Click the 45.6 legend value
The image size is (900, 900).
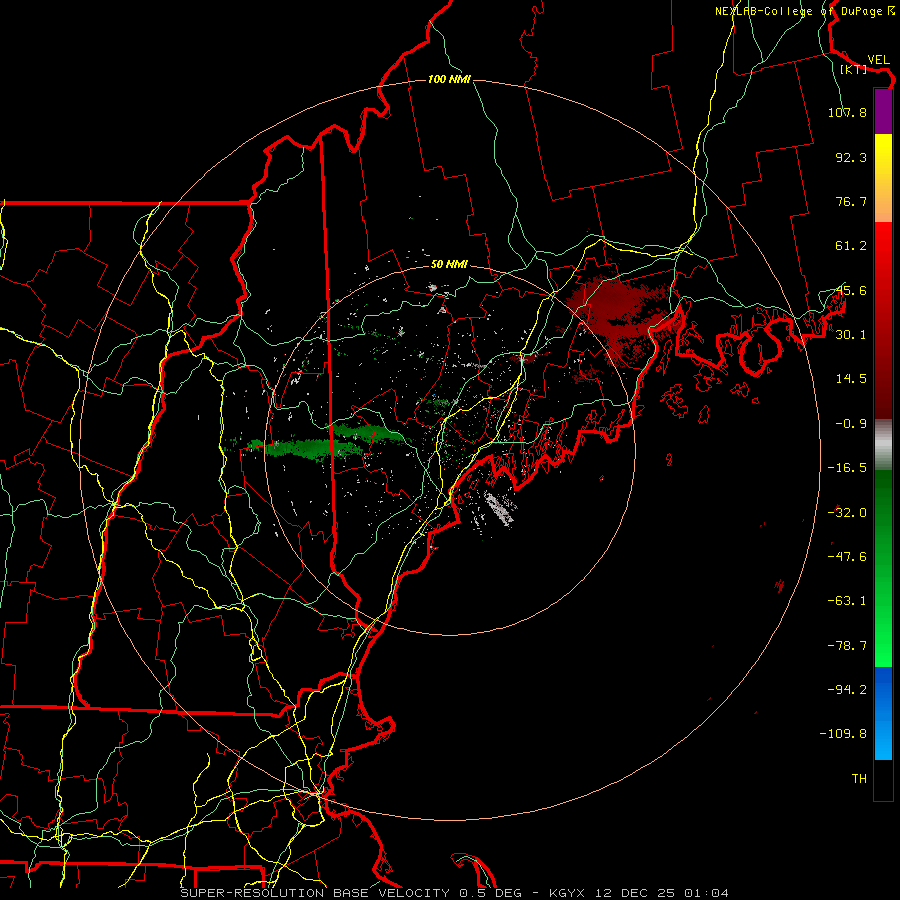851,290
